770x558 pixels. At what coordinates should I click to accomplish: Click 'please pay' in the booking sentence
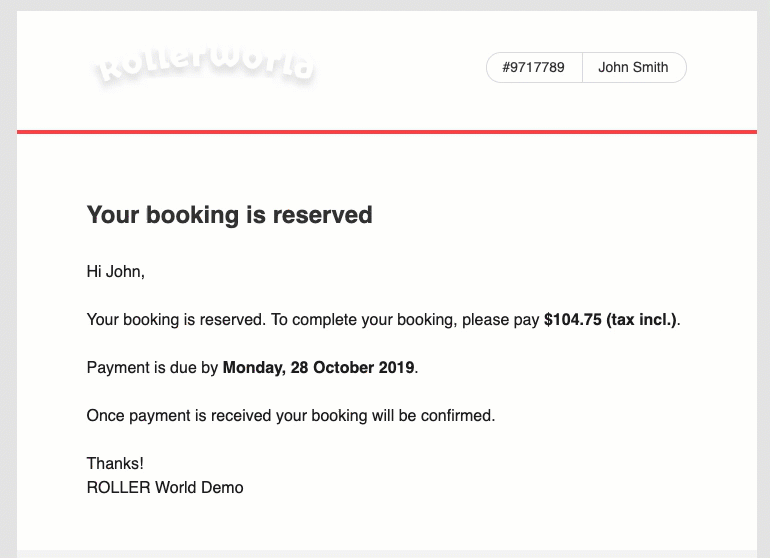coord(500,320)
